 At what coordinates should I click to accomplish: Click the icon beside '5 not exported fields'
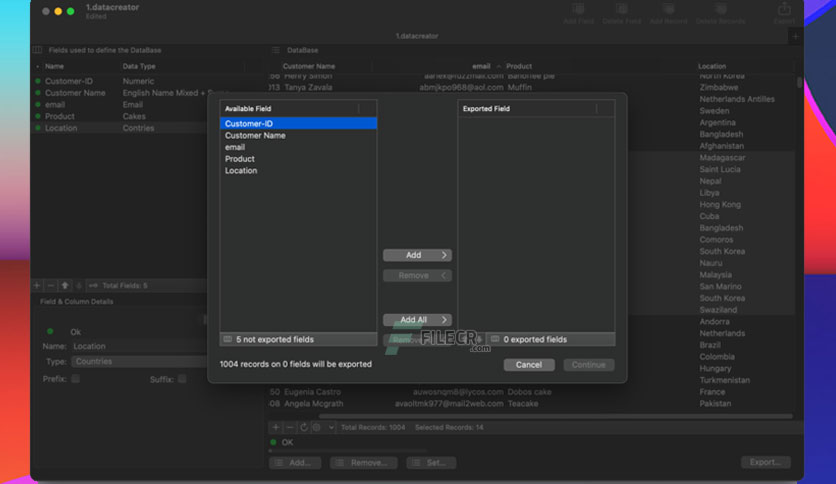click(x=228, y=340)
